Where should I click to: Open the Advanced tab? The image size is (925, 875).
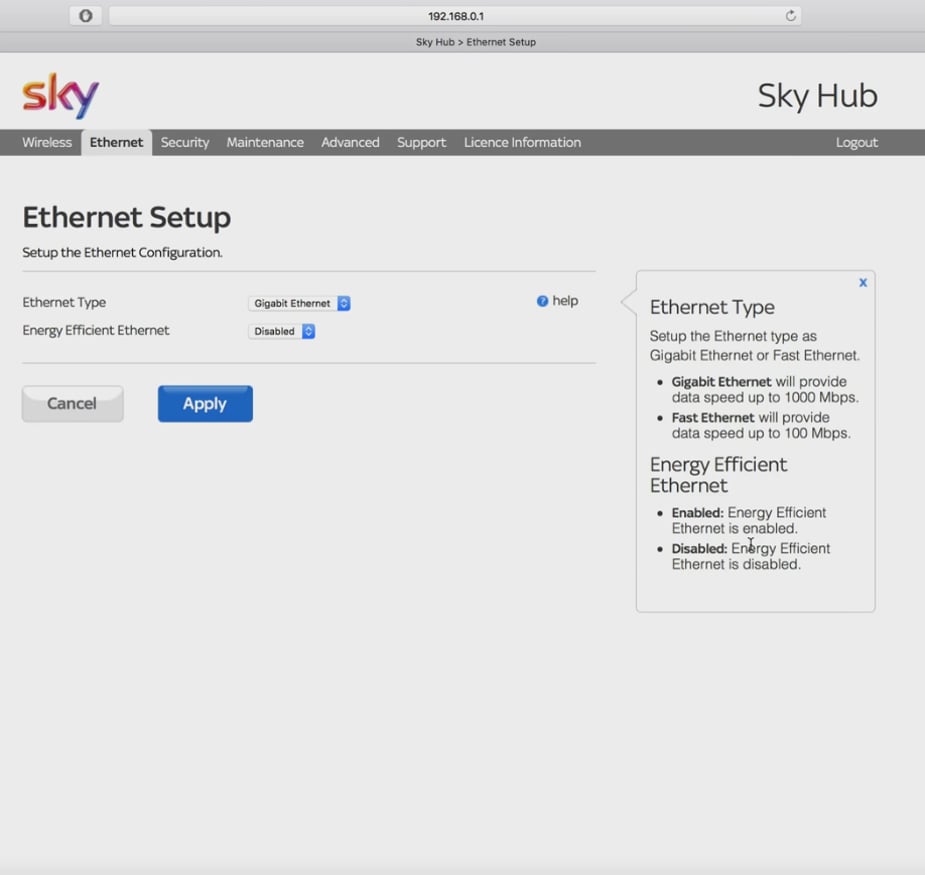350,142
